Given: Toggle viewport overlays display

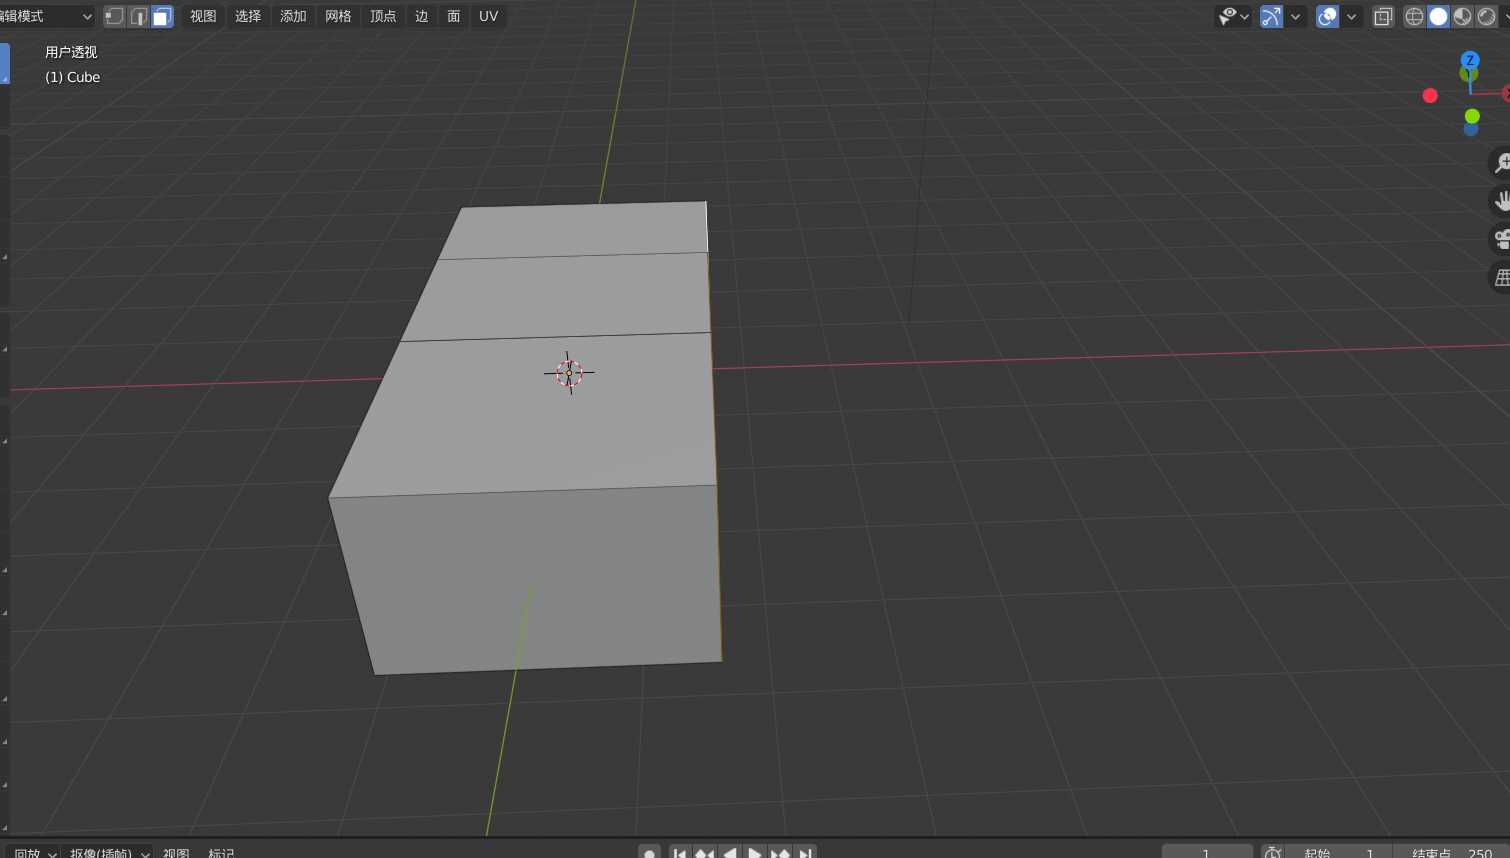Looking at the screenshot, I should point(1327,16).
